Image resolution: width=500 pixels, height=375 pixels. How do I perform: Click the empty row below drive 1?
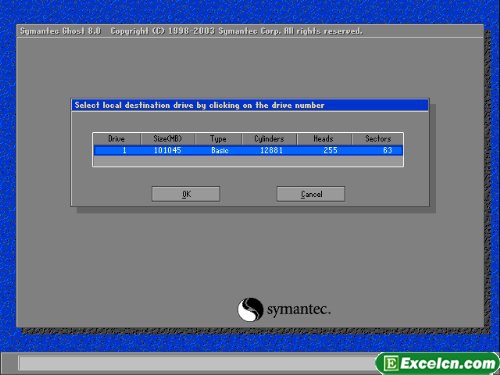pyautogui.click(x=248, y=161)
